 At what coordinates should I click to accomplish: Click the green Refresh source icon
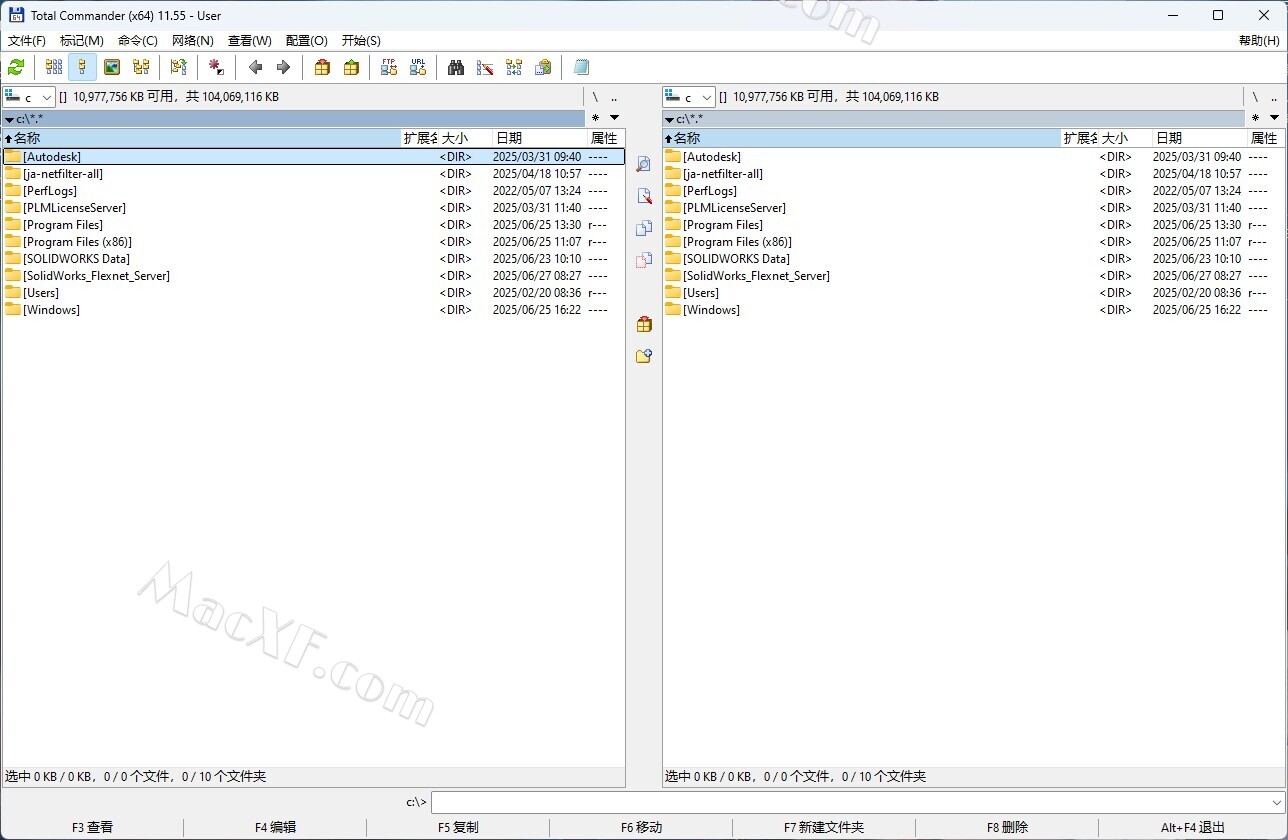point(16,67)
